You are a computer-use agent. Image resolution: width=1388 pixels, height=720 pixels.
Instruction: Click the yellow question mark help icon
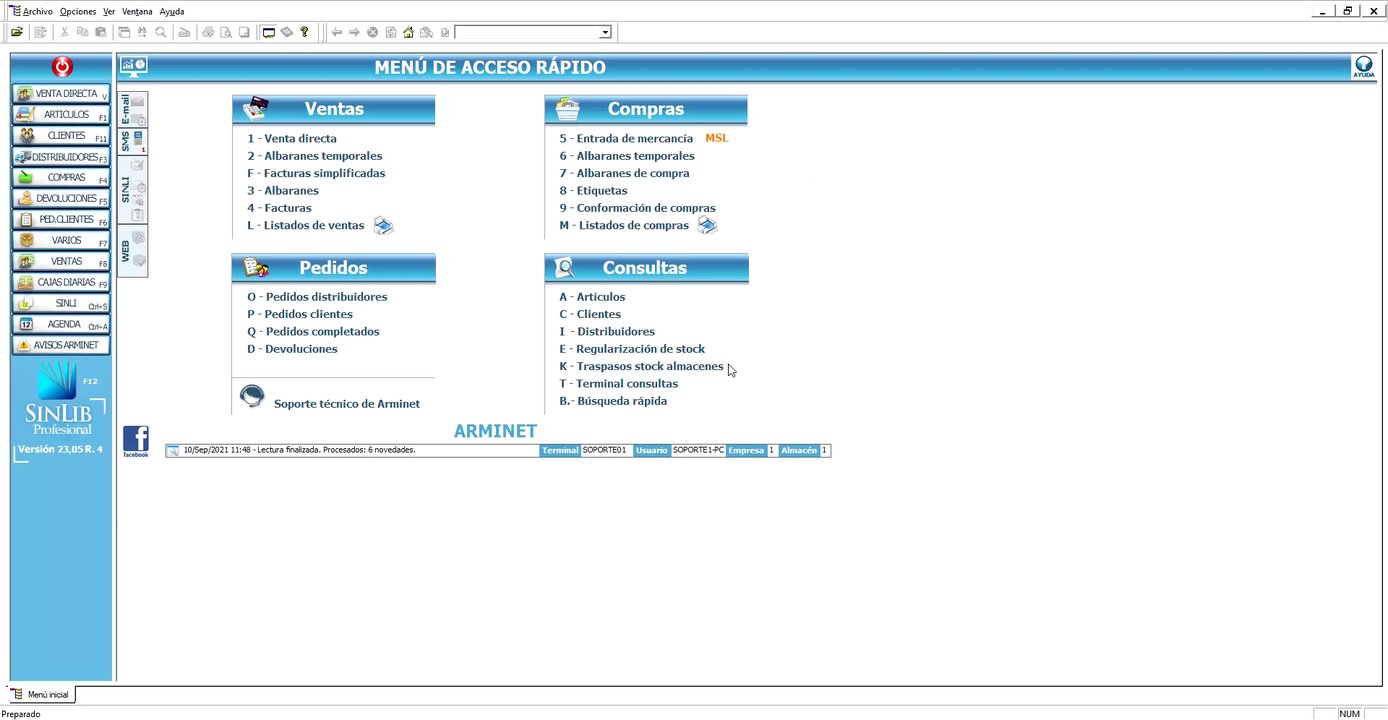click(305, 32)
